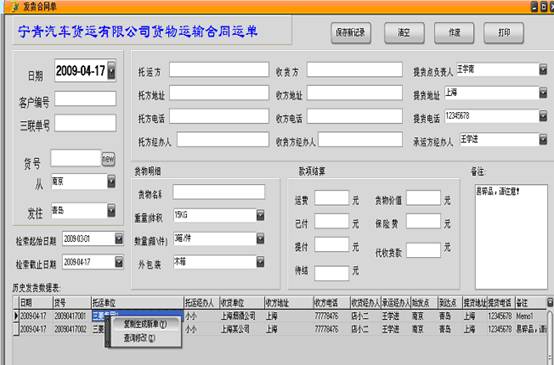Click the 保存新记录 save button
The image size is (554, 365).
click(351, 33)
